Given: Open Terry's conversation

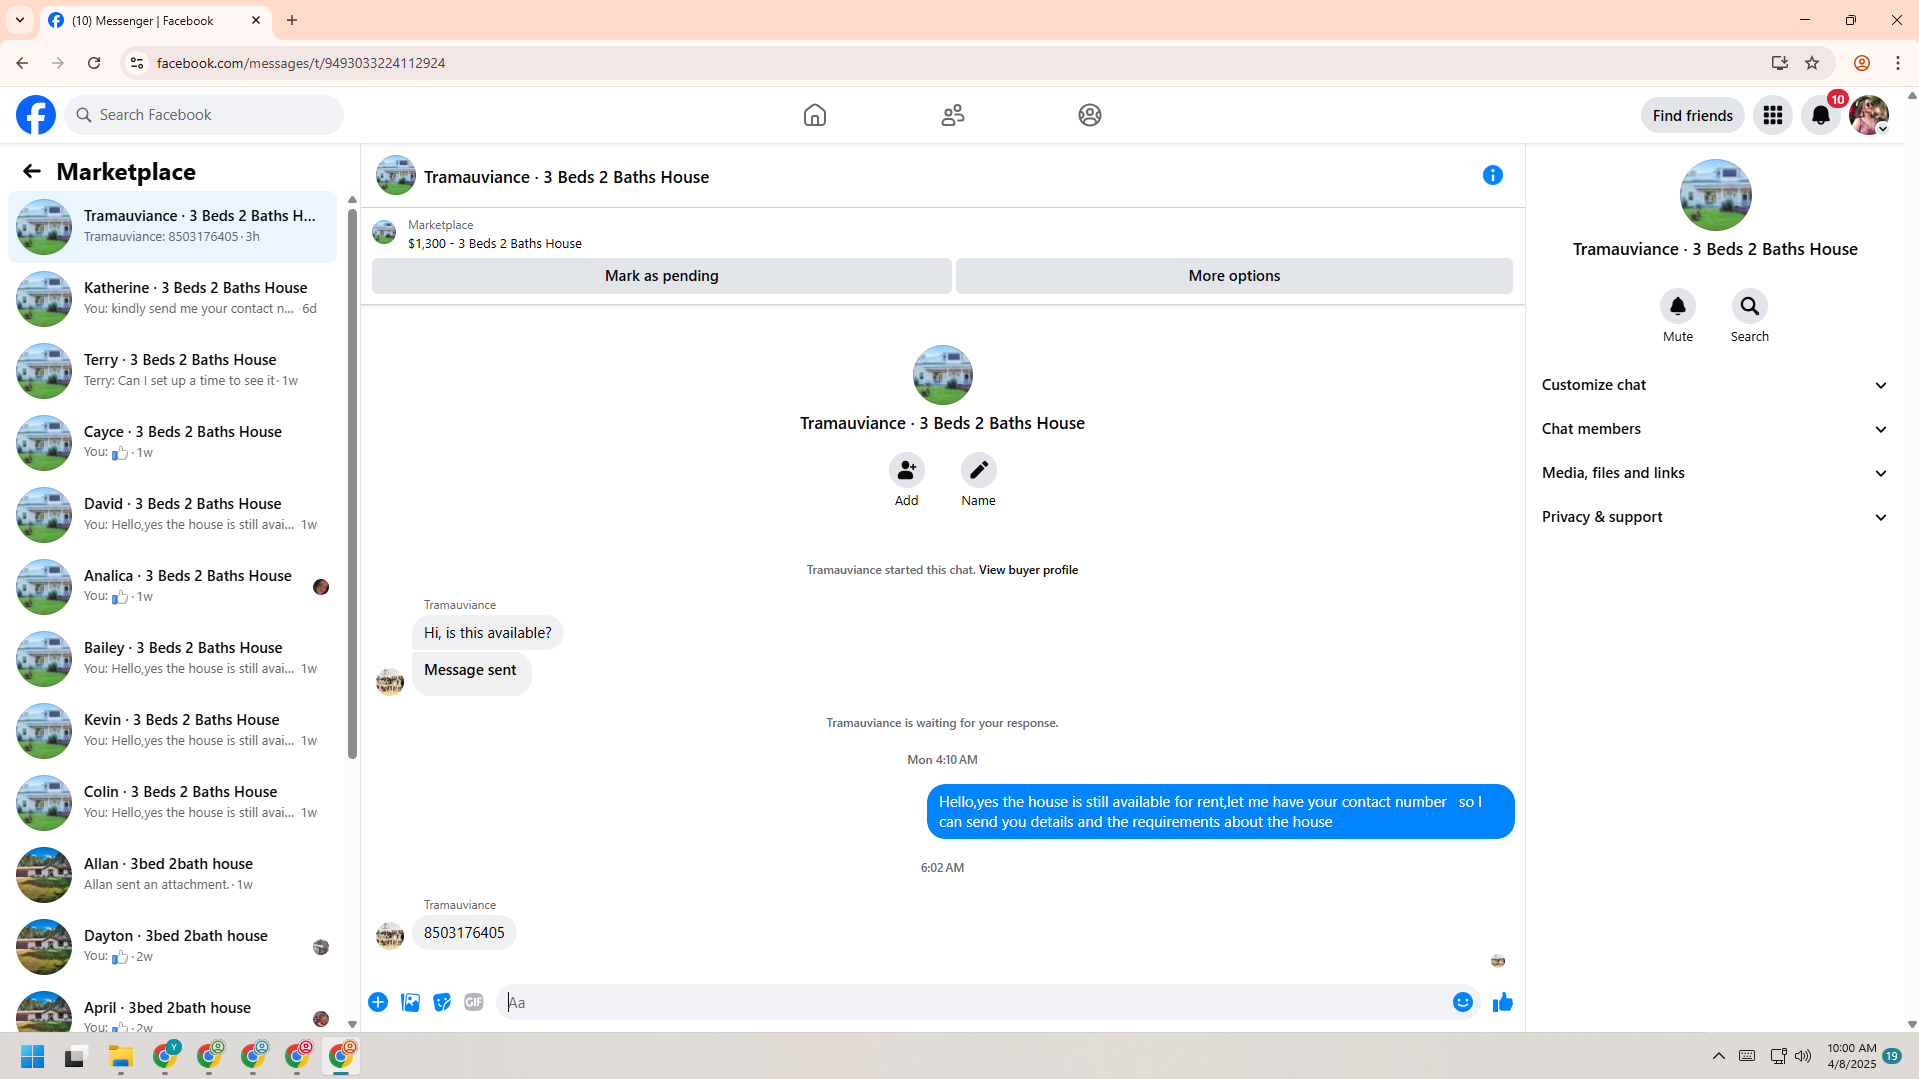Looking at the screenshot, I should (x=172, y=370).
